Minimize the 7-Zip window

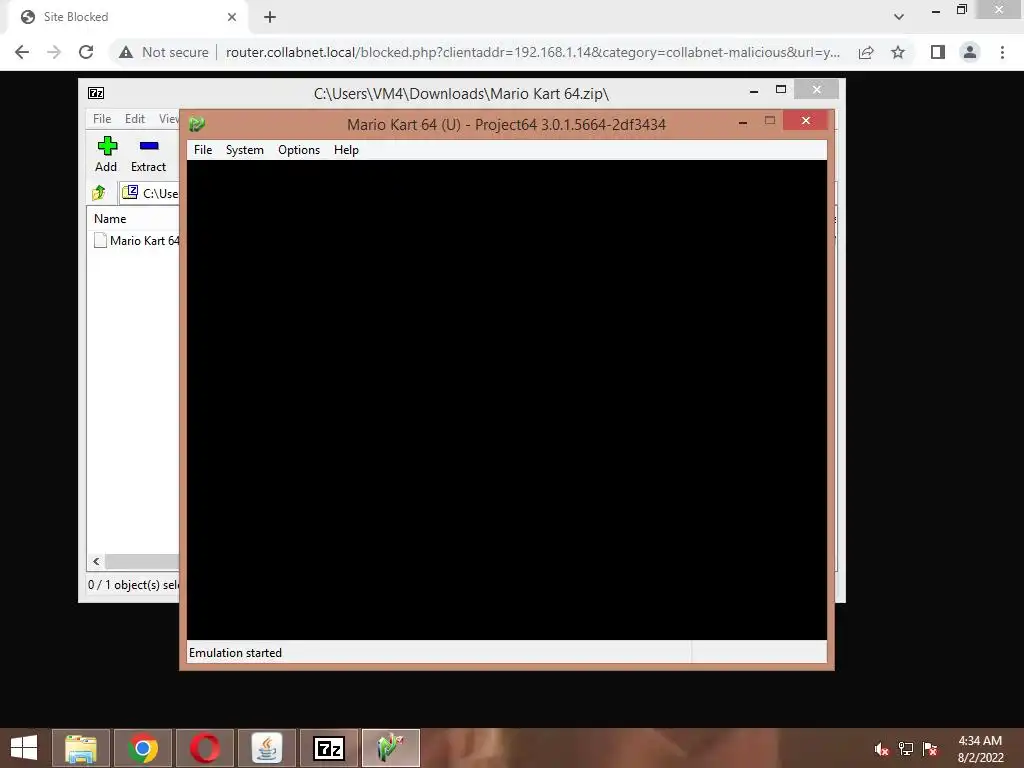pyautogui.click(x=754, y=91)
